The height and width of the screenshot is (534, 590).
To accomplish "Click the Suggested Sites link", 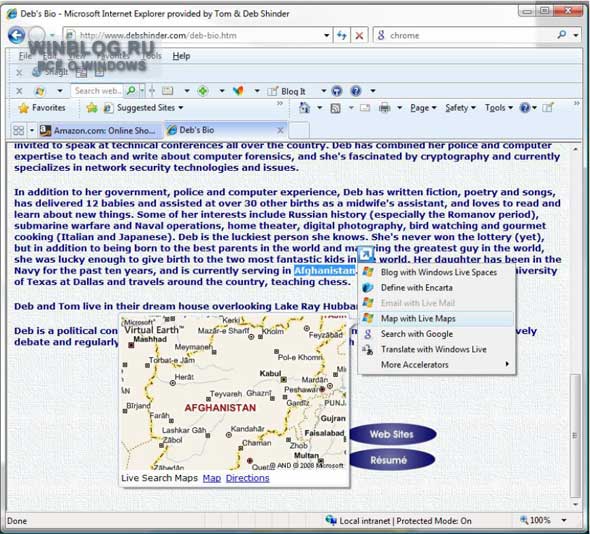I will tap(146, 108).
